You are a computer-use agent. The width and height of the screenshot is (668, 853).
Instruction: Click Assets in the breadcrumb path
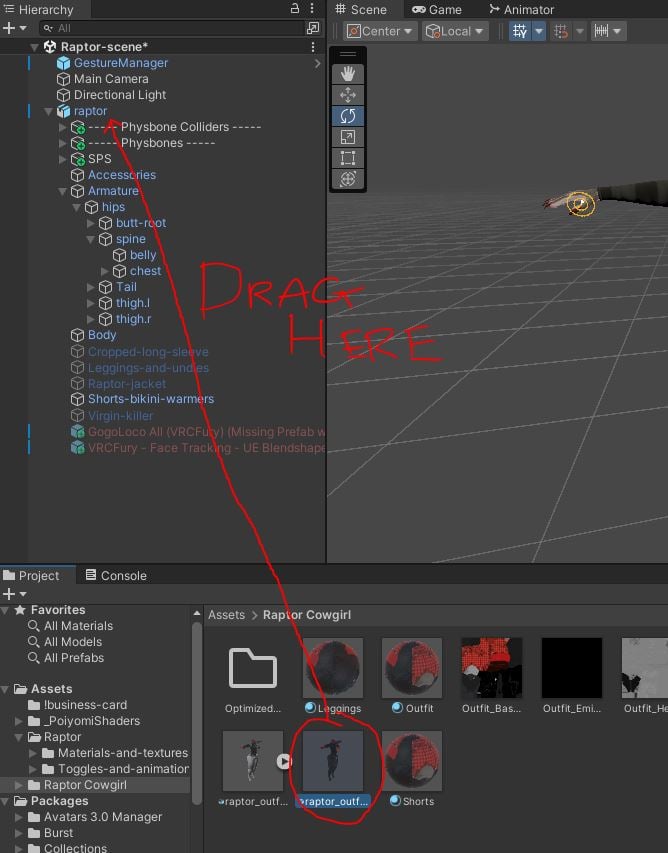click(226, 615)
